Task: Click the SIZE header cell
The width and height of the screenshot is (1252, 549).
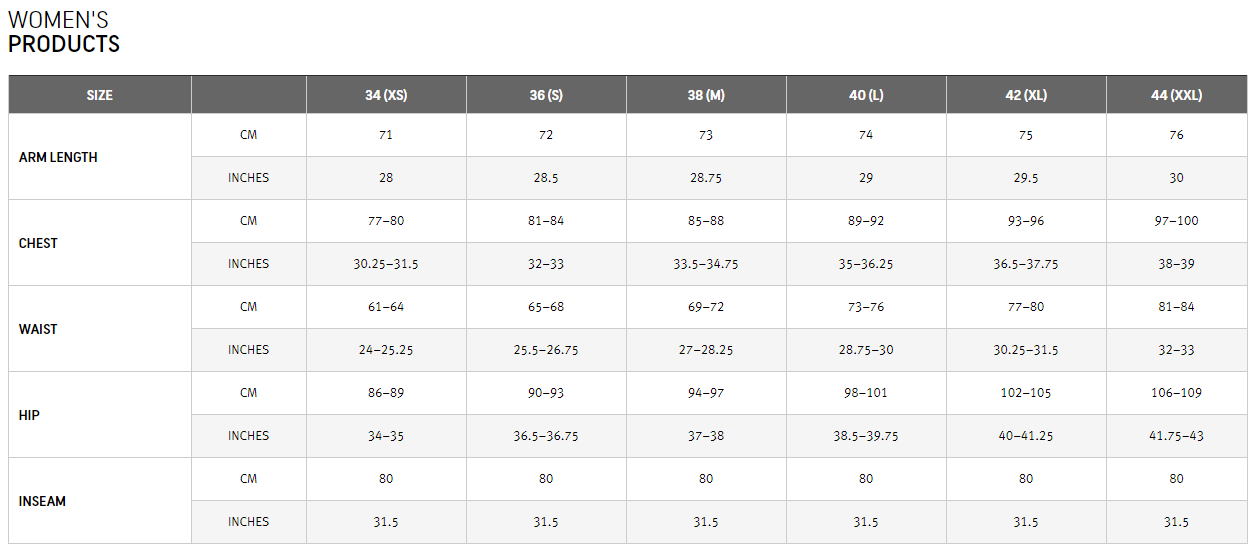Action: (100, 96)
